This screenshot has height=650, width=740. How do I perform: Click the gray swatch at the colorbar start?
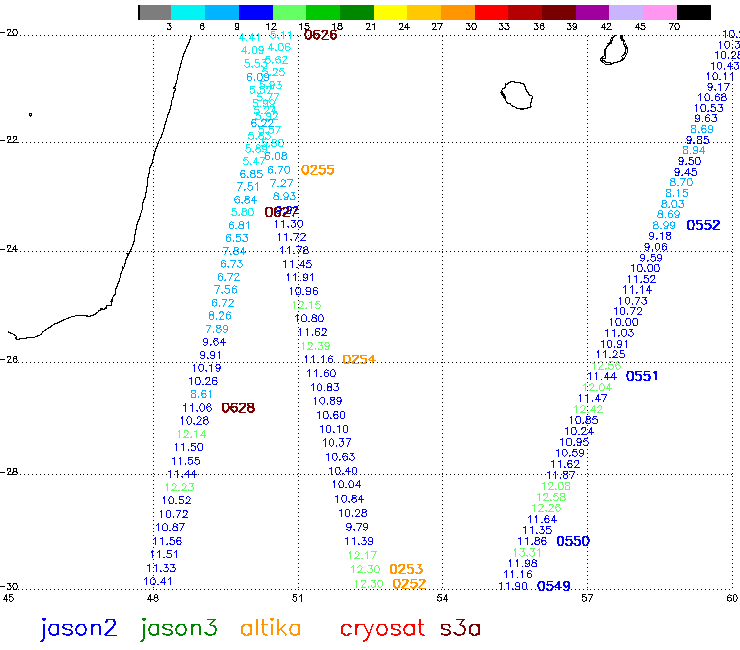(155, 12)
